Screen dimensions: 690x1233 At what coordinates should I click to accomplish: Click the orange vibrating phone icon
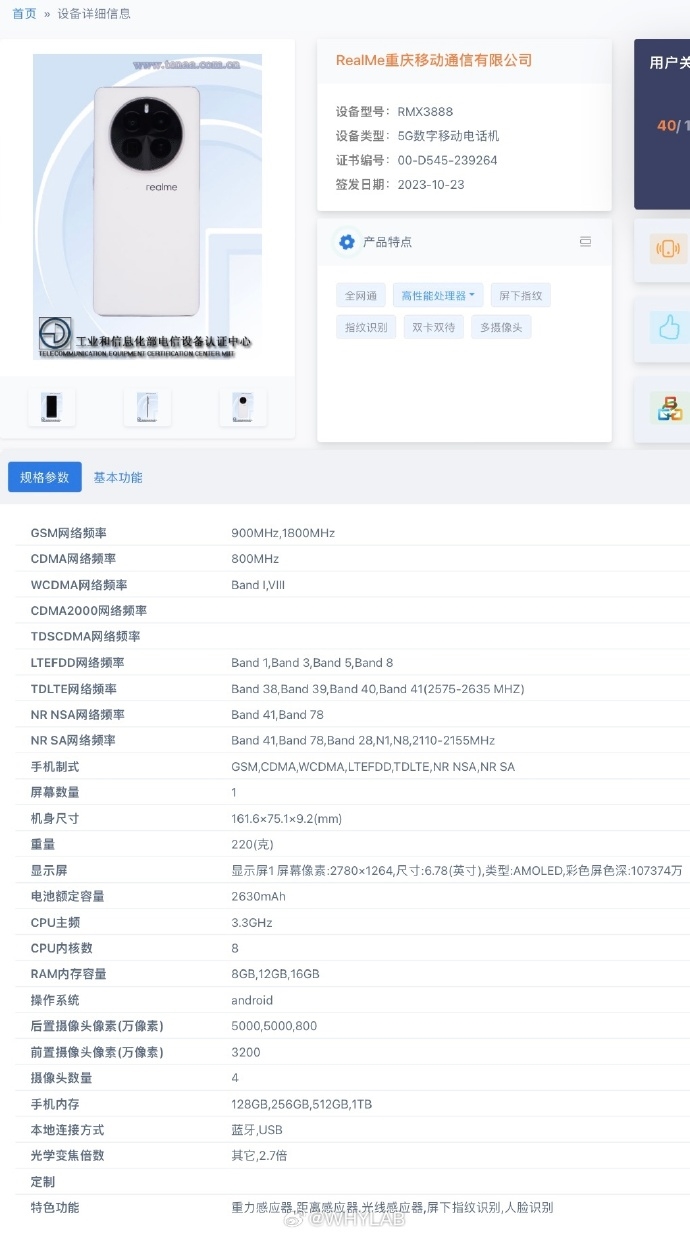pos(667,249)
